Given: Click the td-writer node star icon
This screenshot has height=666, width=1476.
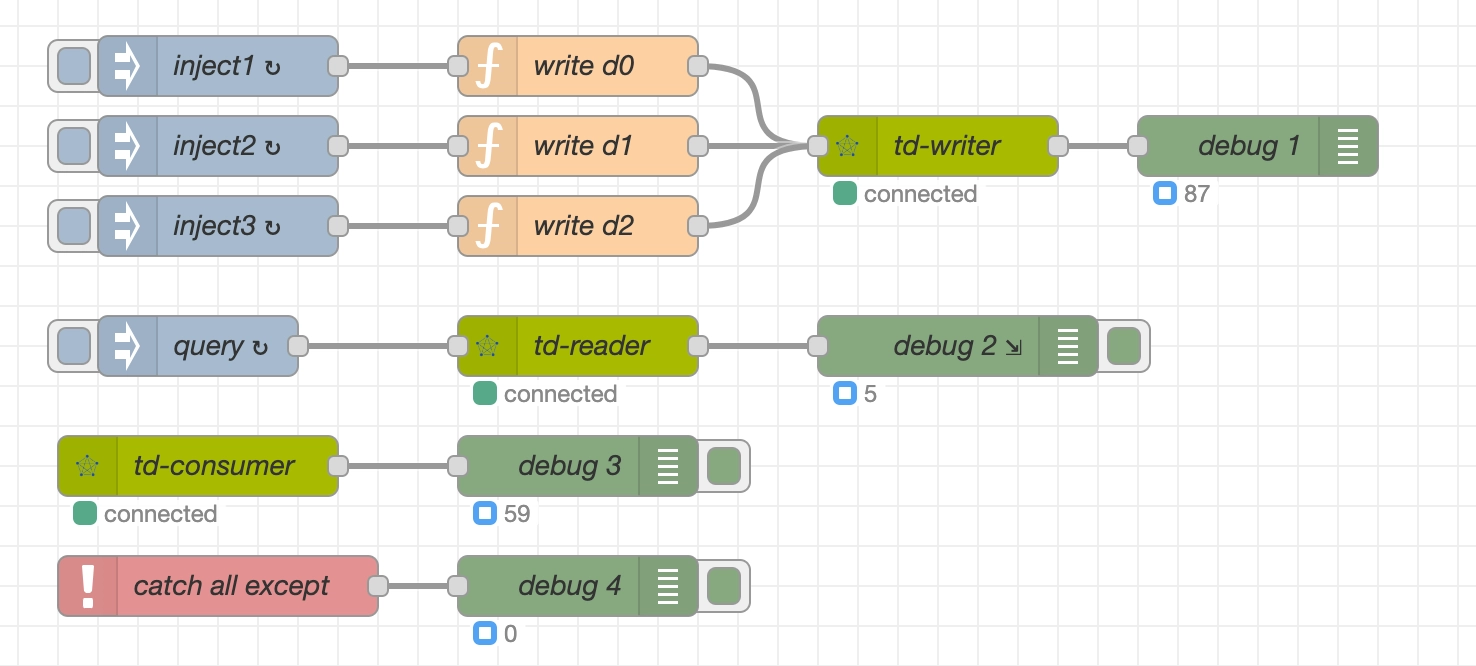Looking at the screenshot, I should (x=847, y=146).
